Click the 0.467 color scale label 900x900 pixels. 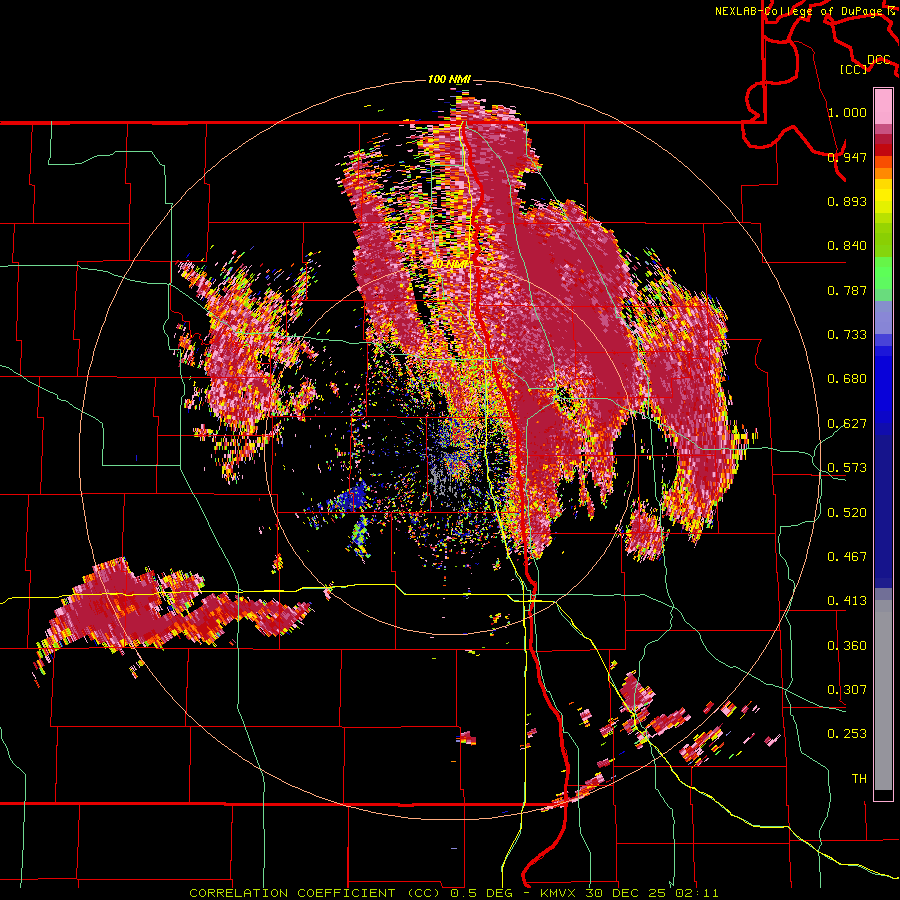[847, 557]
